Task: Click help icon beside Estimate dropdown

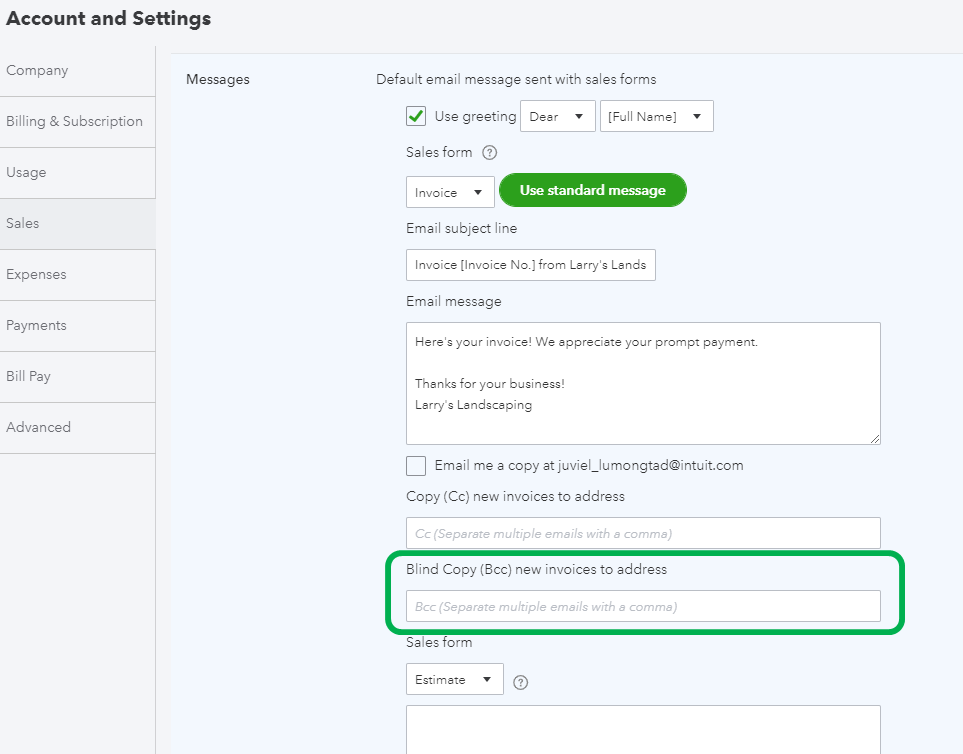Action: click(x=520, y=682)
